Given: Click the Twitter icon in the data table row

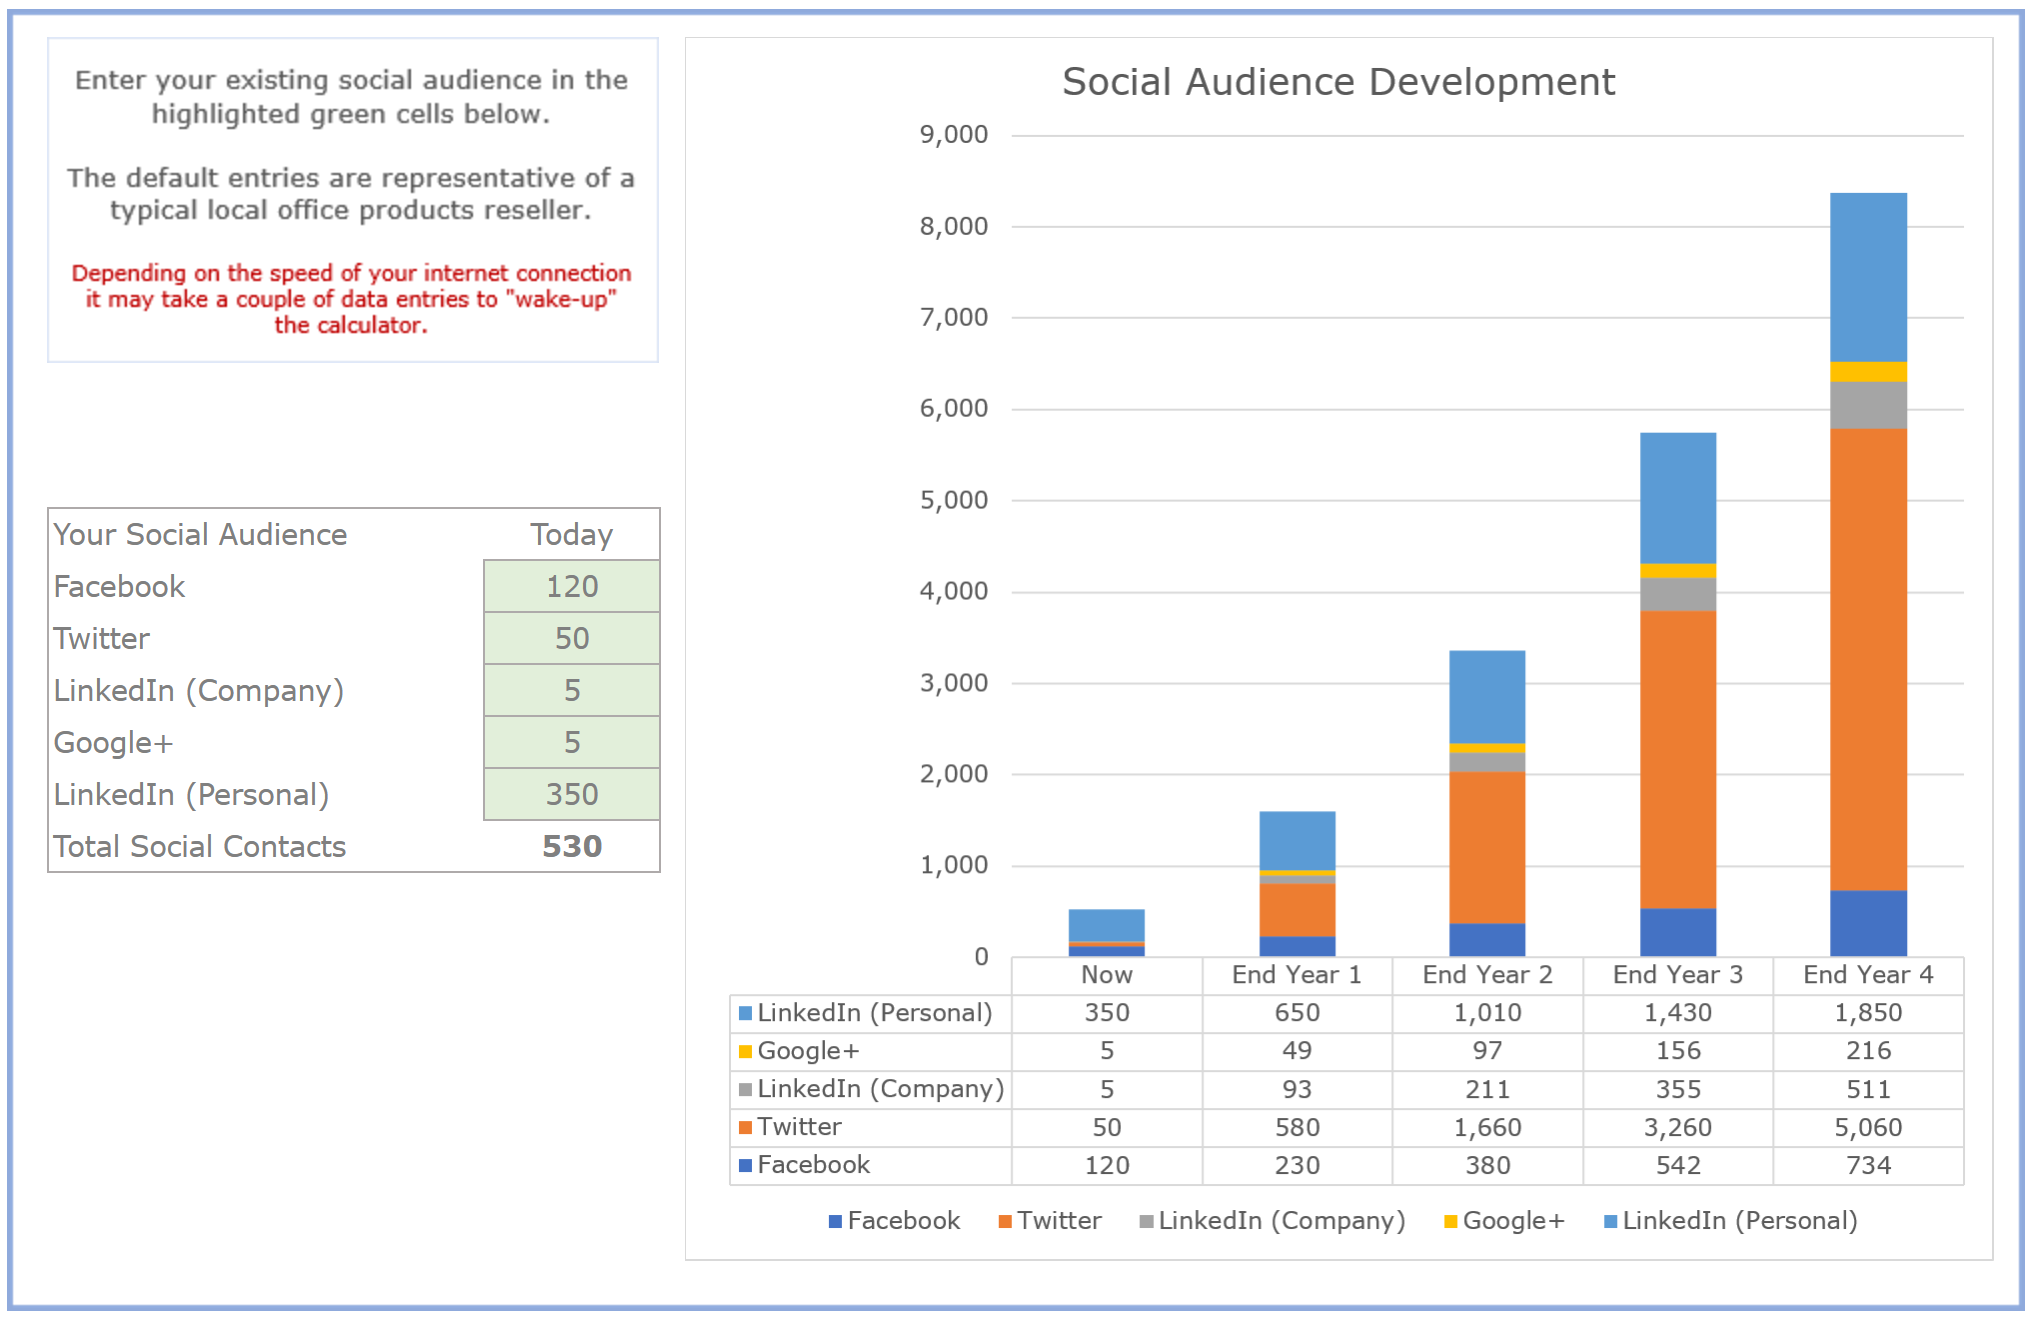Looking at the screenshot, I should (745, 1127).
